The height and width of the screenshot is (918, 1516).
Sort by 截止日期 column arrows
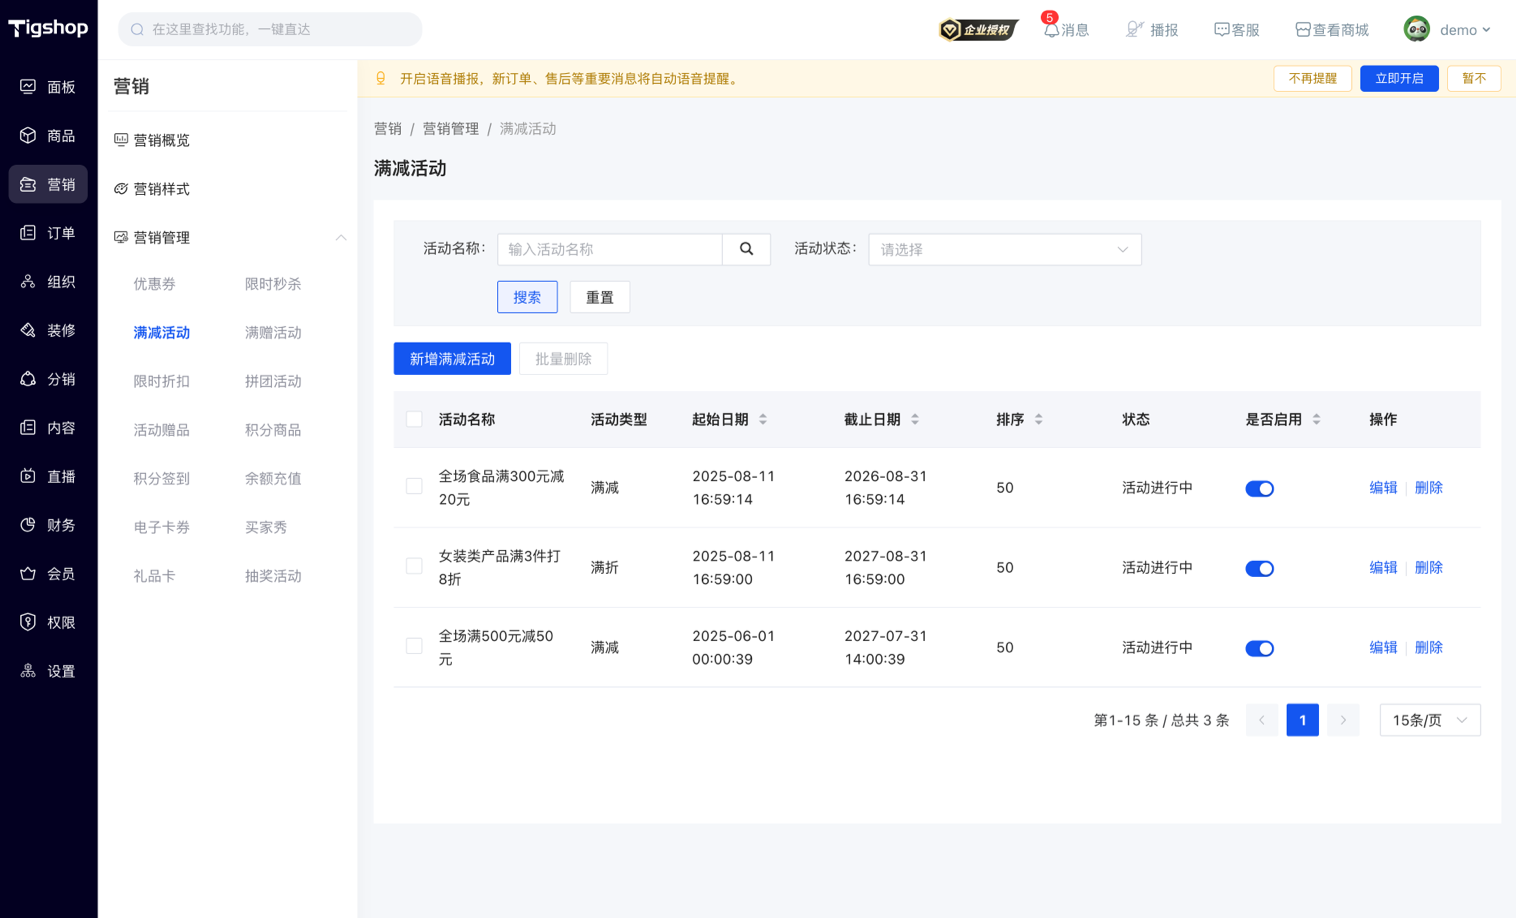[x=915, y=419]
